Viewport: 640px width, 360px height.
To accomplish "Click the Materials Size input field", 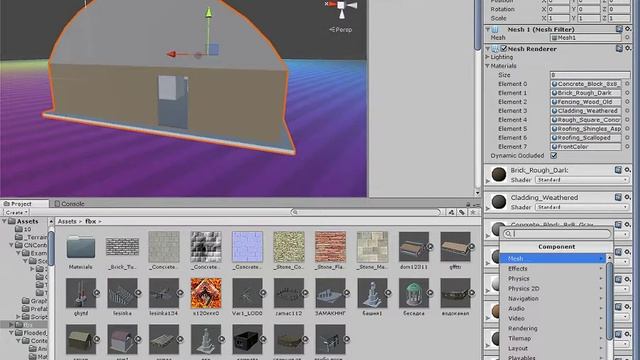I will (590, 75).
